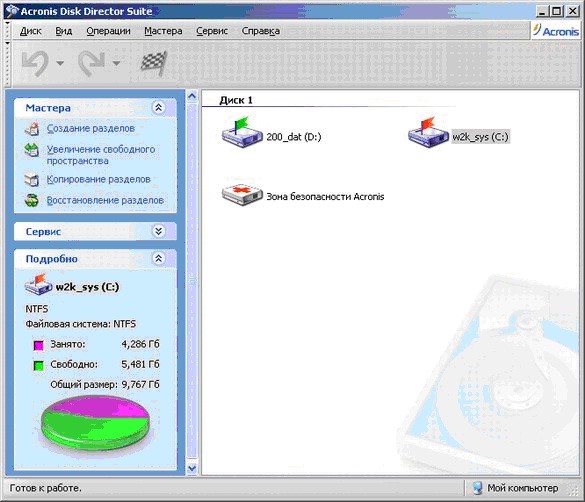Click the Диск 1 group header

pos(236,100)
